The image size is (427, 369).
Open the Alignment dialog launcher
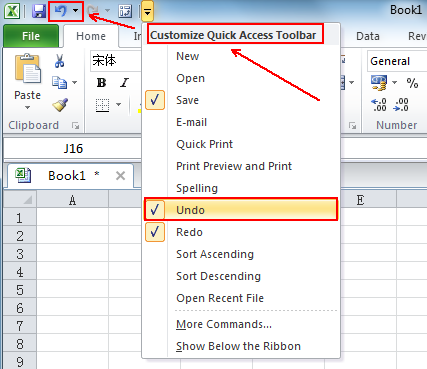pos(352,125)
